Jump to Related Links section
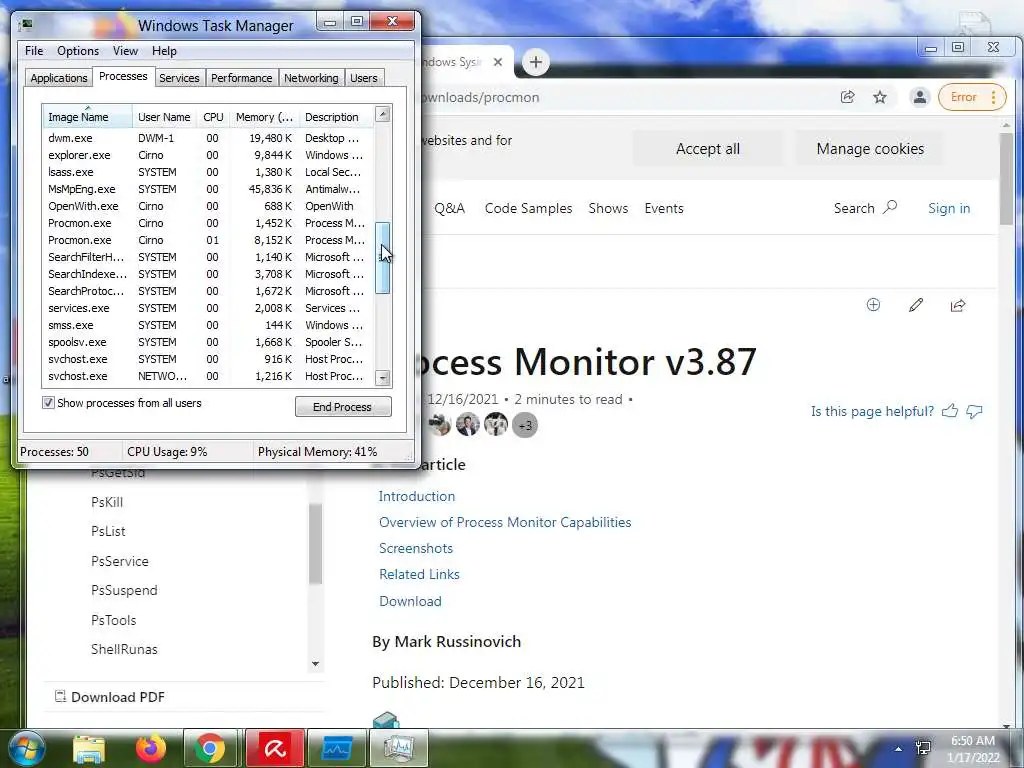The height and width of the screenshot is (768, 1024). (419, 575)
